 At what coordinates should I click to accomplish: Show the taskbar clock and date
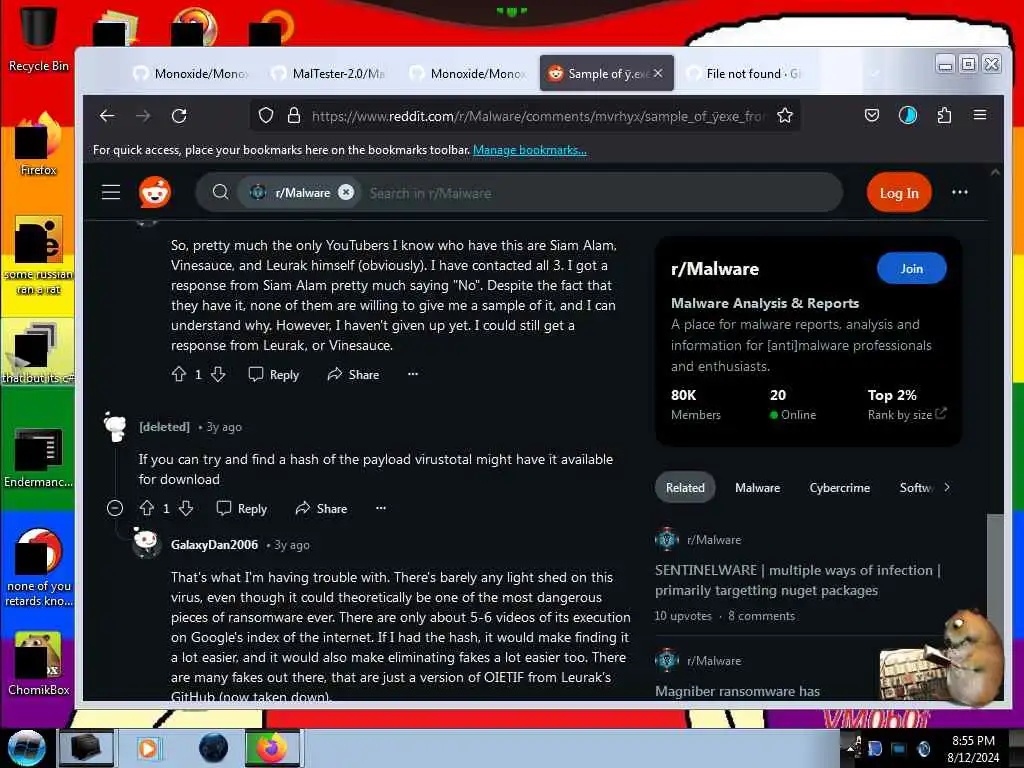click(x=973, y=748)
